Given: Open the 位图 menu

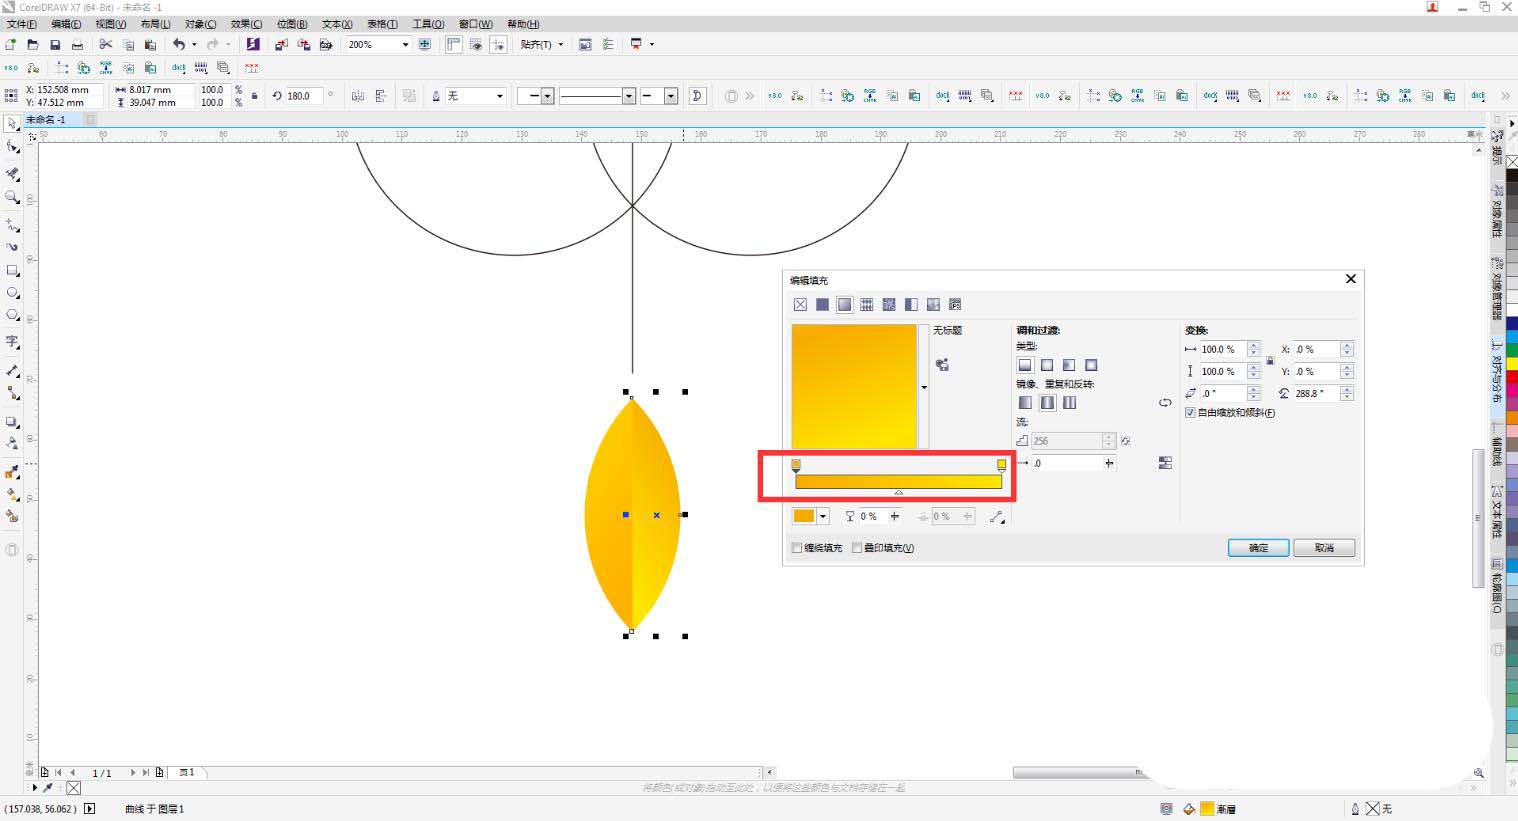Looking at the screenshot, I should [x=291, y=24].
